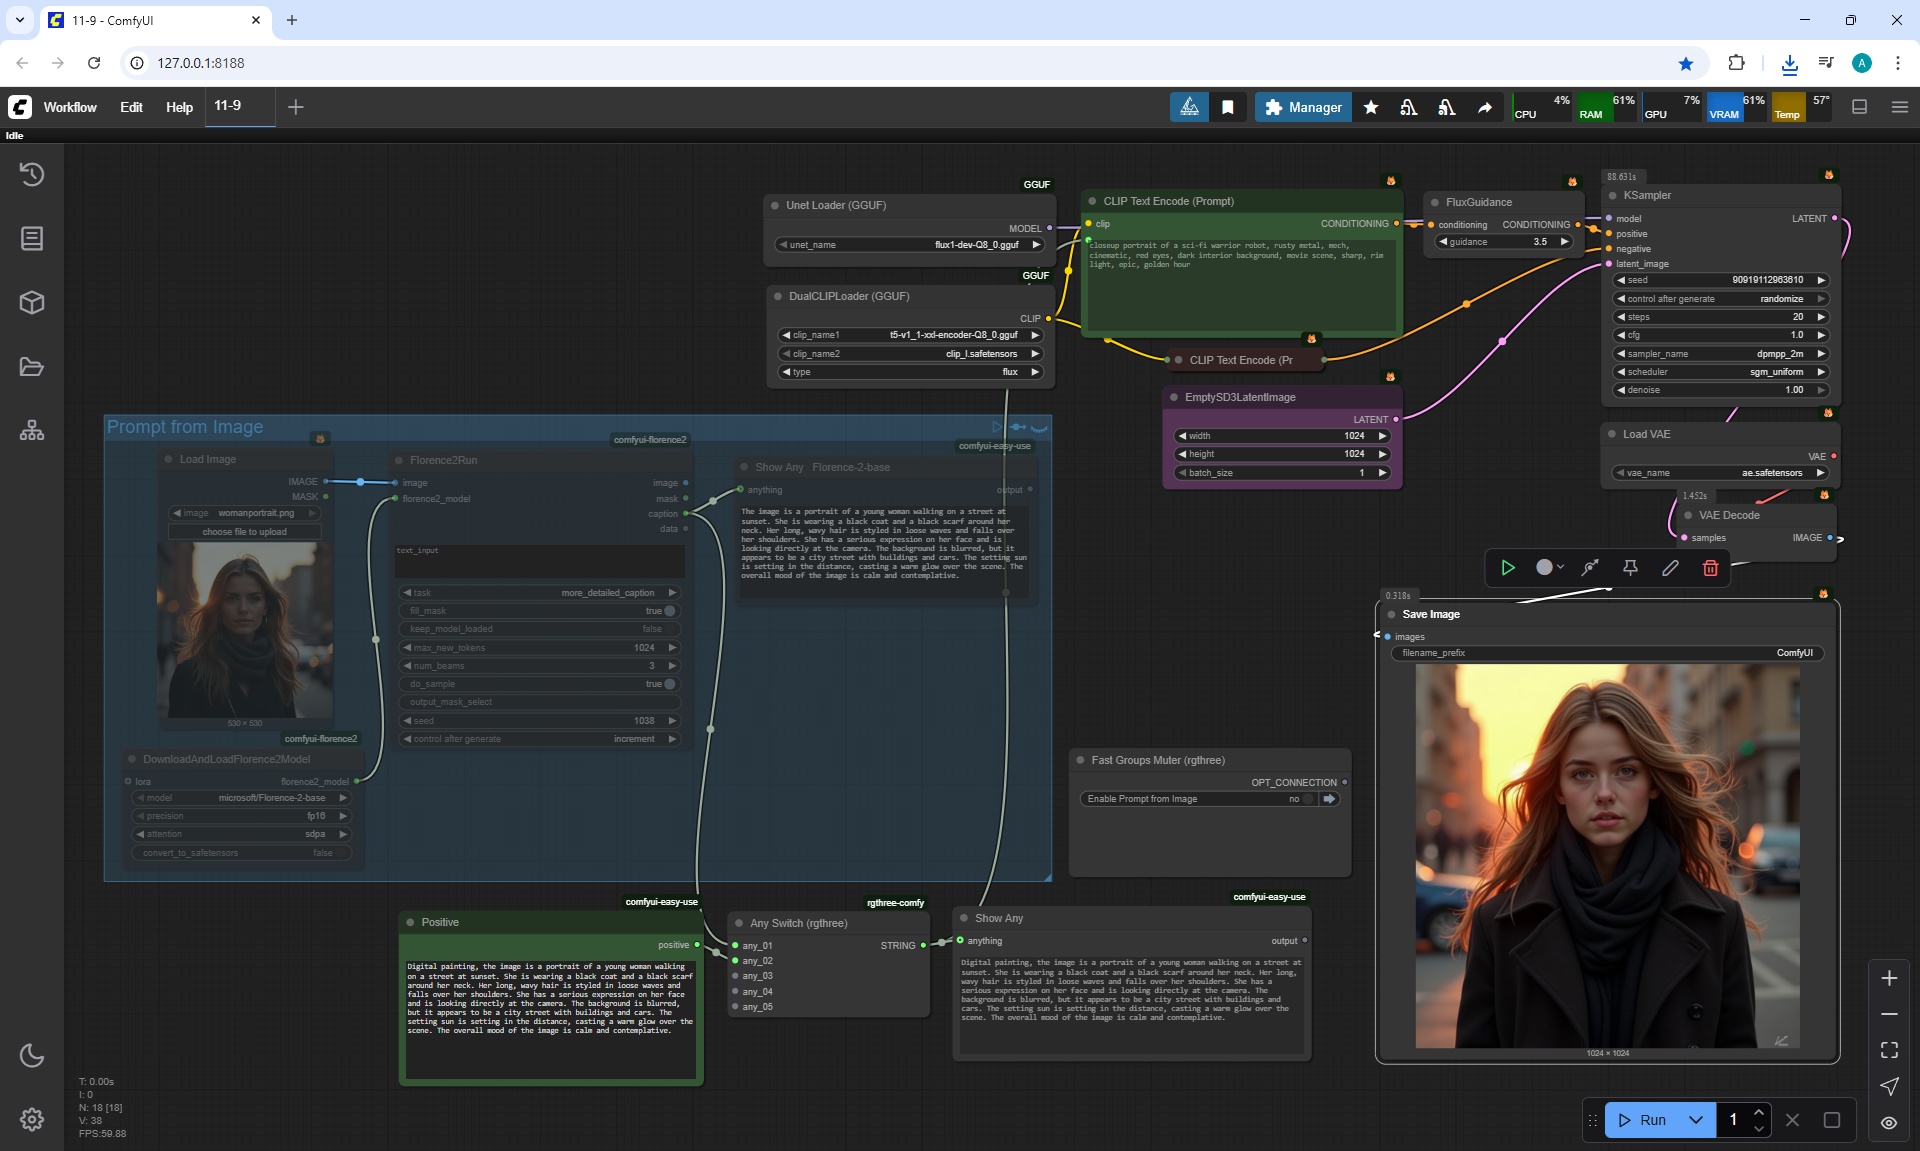Toggle dark theme moon icon
This screenshot has height=1151, width=1920.
tap(32, 1055)
